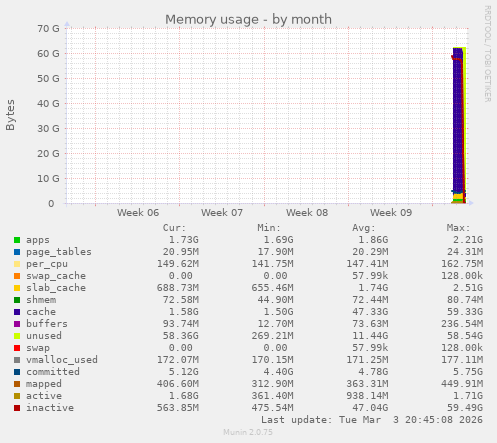The height and width of the screenshot is (443, 497).
Task: Click the 'committed' legend label
Action: pyautogui.click(x=53, y=372)
